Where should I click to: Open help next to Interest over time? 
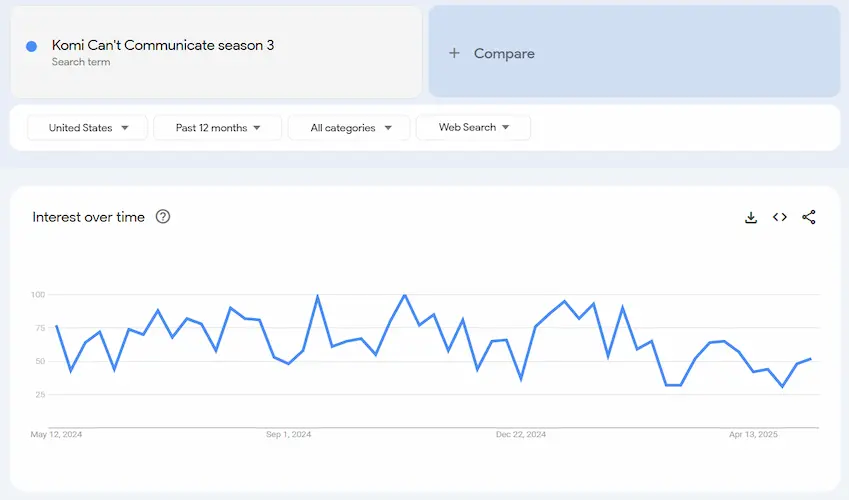pos(163,217)
